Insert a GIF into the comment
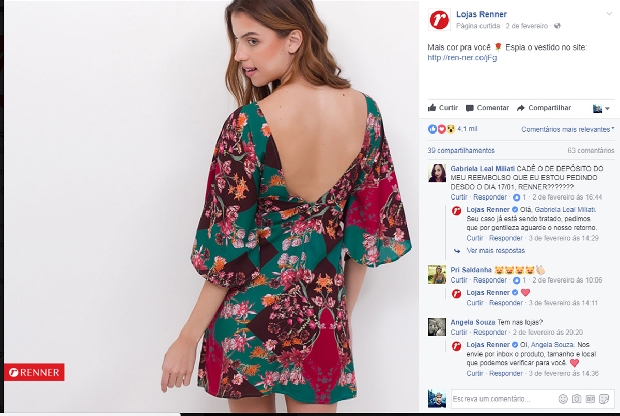This screenshot has width=620, height=416. [x=590, y=399]
